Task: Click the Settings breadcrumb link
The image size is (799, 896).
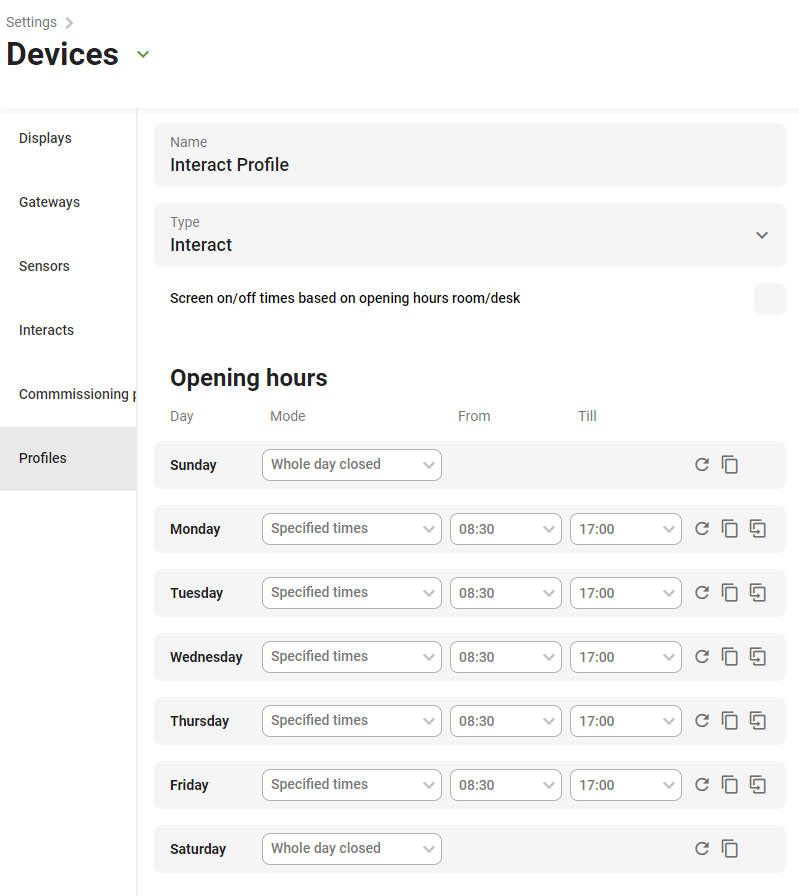Action: 31,22
